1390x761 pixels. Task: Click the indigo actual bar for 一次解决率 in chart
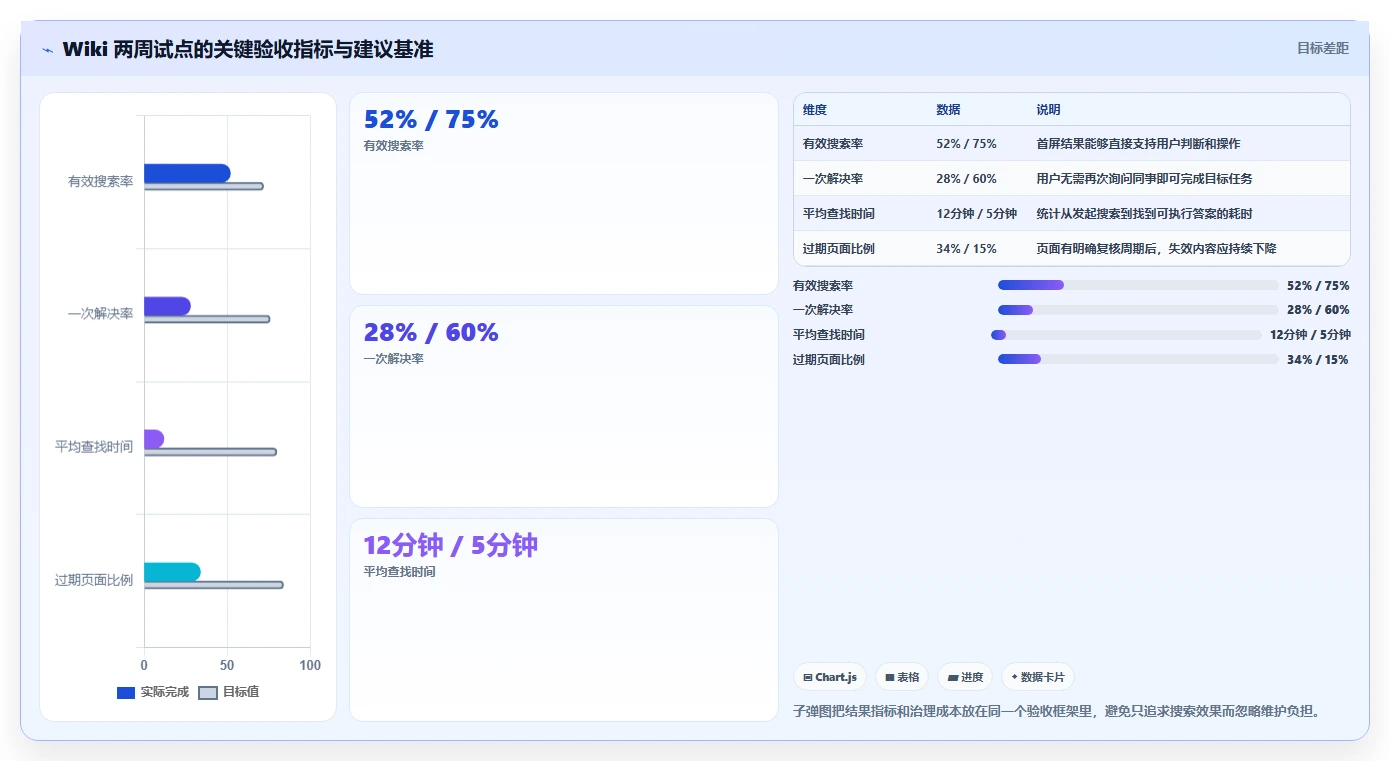tap(167, 306)
